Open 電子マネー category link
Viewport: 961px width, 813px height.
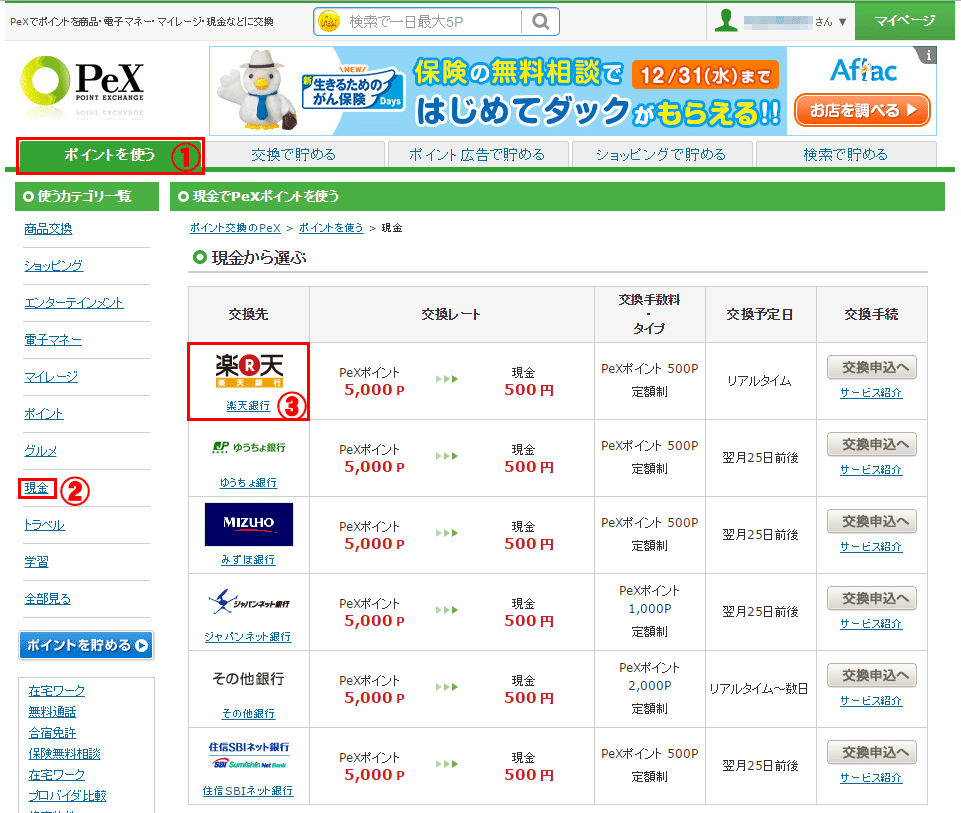(53, 340)
